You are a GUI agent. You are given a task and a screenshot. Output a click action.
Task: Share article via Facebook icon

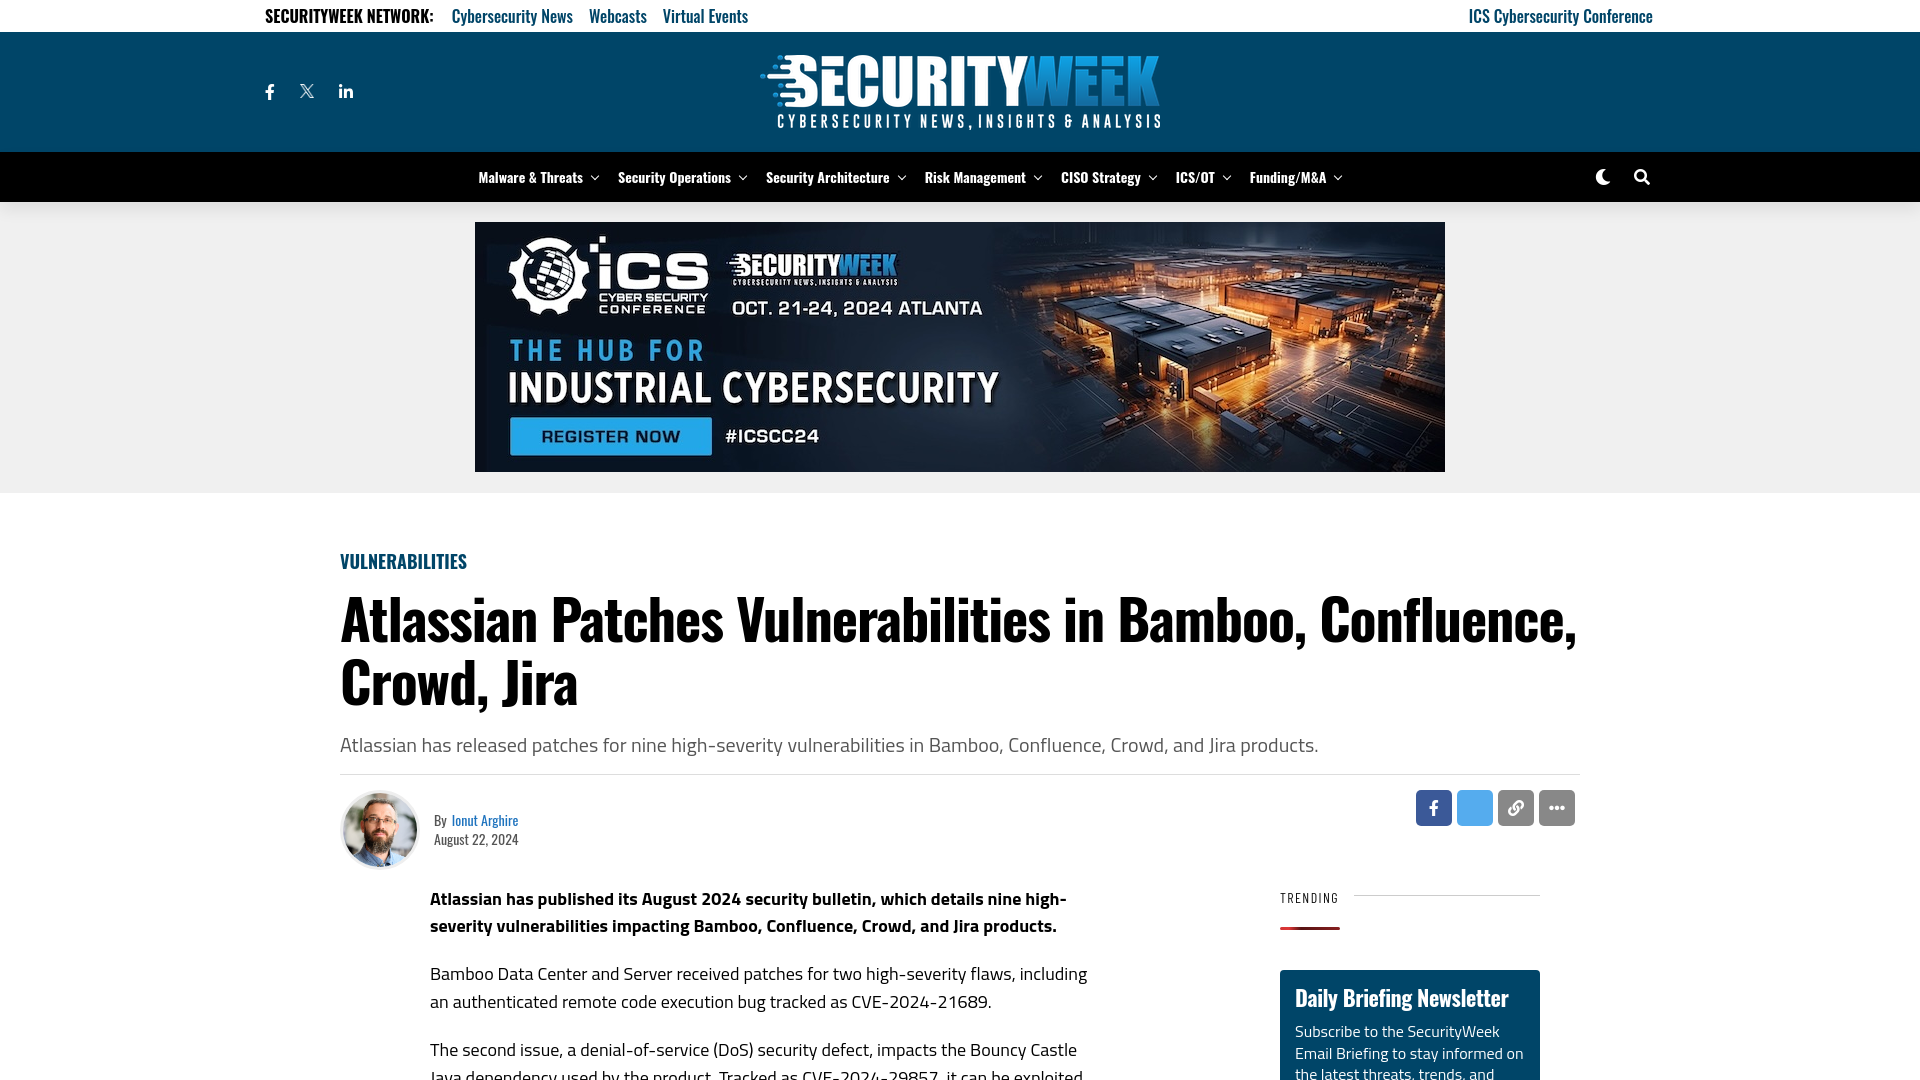pos(1433,808)
